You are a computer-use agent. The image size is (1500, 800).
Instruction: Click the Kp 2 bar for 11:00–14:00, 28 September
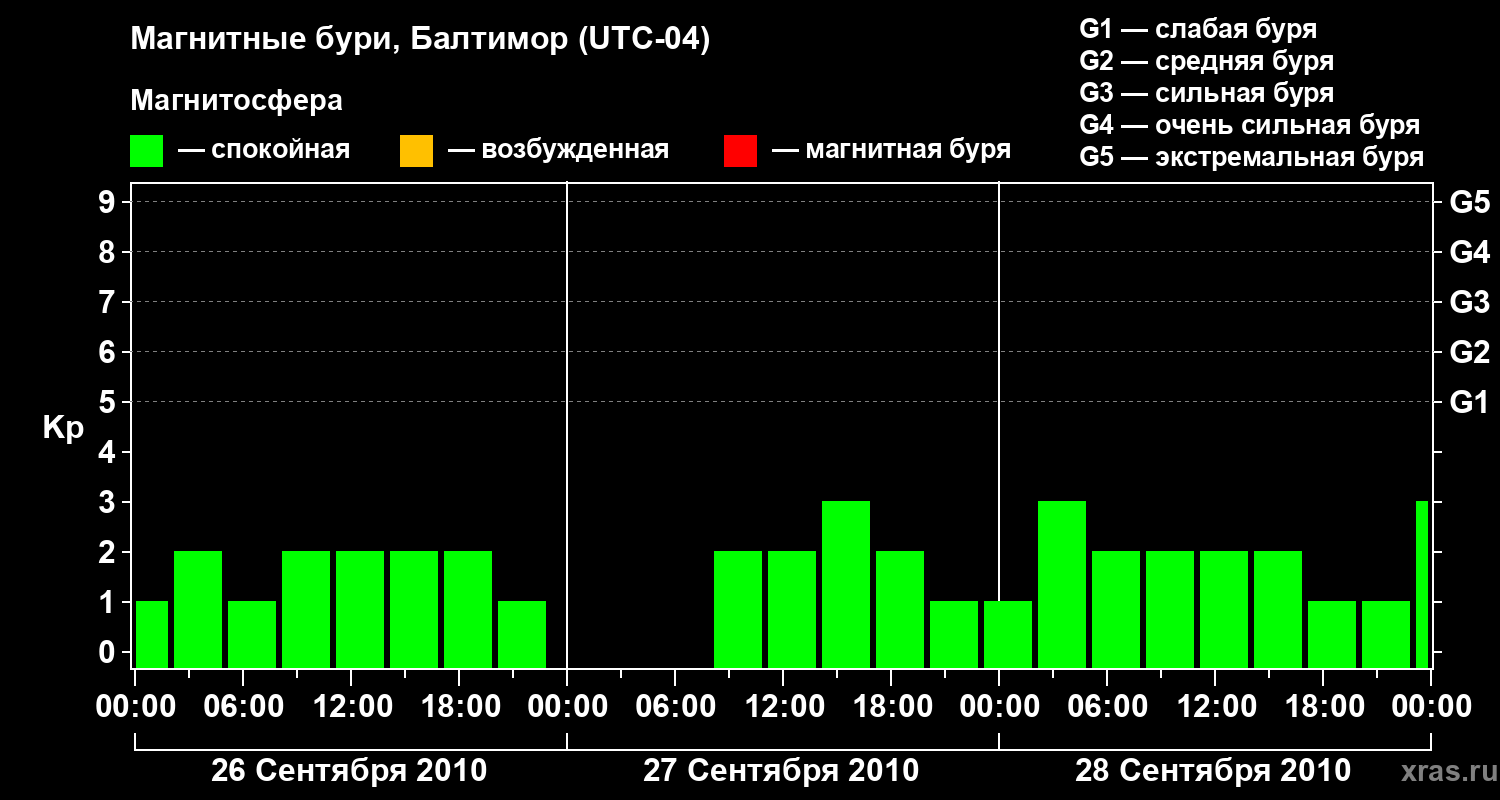(x=1224, y=610)
